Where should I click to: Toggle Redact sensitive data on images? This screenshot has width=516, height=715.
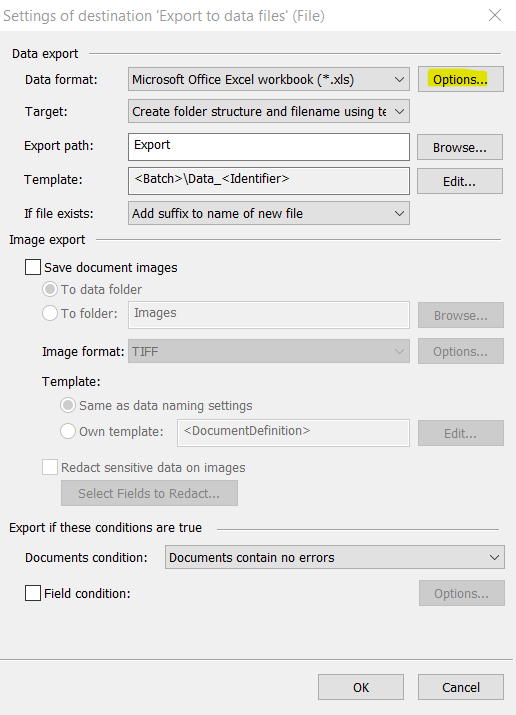50,467
